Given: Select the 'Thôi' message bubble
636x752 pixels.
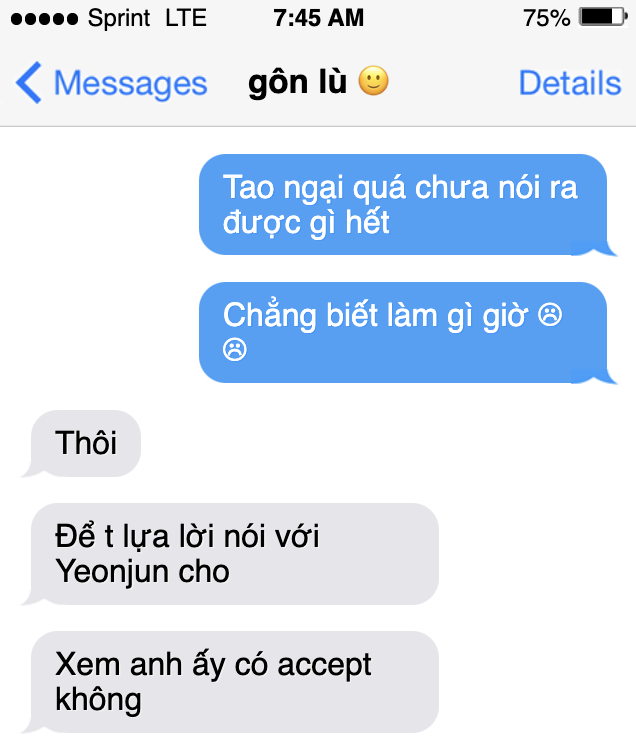Looking at the screenshot, I should pos(82,444).
